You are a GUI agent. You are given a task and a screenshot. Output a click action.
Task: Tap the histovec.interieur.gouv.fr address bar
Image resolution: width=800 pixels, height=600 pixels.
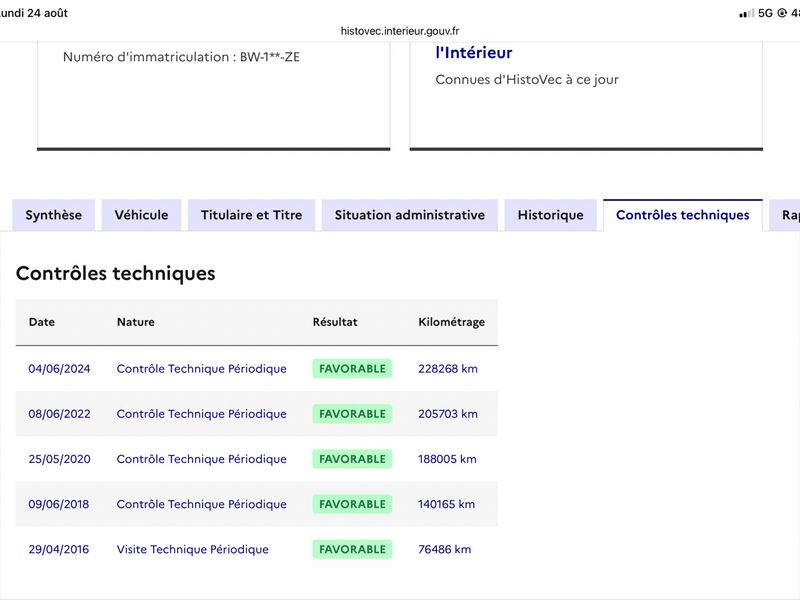[400, 31]
